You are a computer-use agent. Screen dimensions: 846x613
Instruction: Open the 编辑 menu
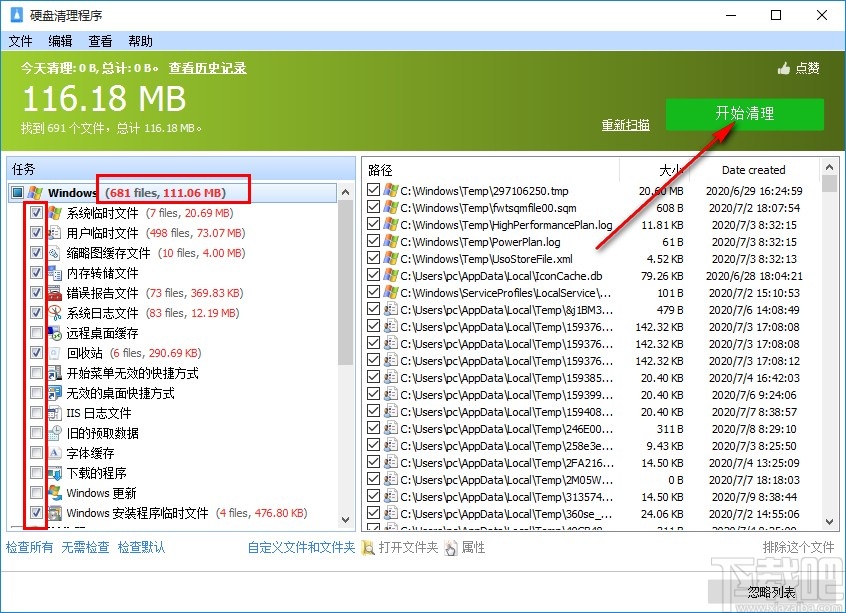(60, 41)
